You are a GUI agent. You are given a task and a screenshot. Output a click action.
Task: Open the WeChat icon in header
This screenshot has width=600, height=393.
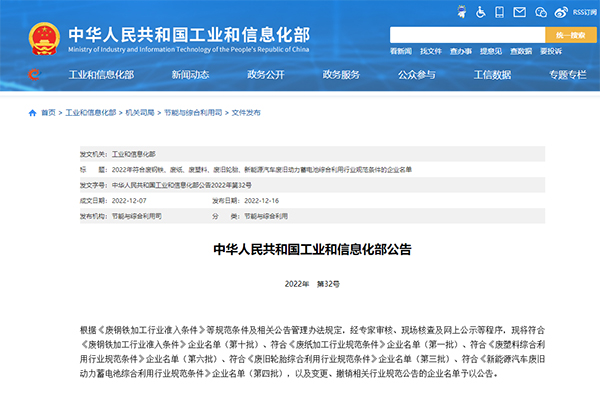[x=541, y=12]
